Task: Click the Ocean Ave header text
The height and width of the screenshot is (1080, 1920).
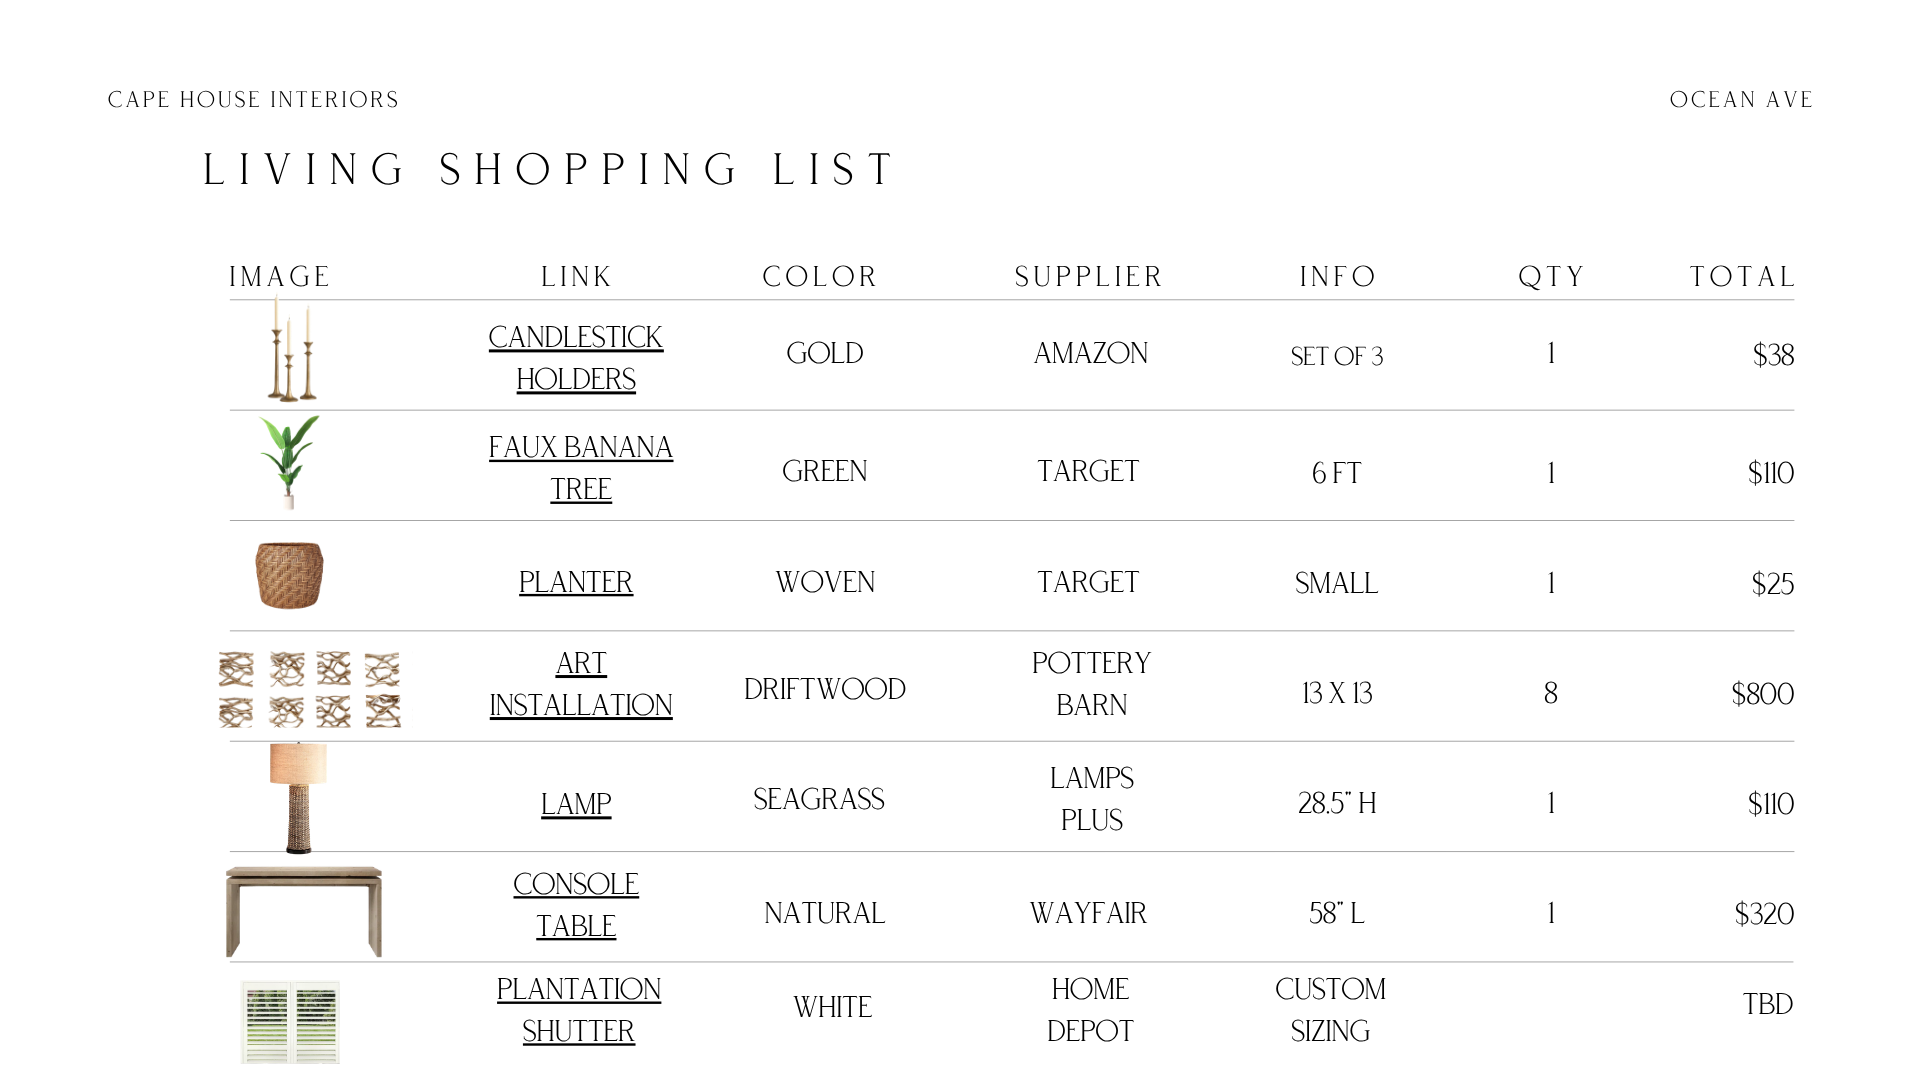Action: point(1741,100)
